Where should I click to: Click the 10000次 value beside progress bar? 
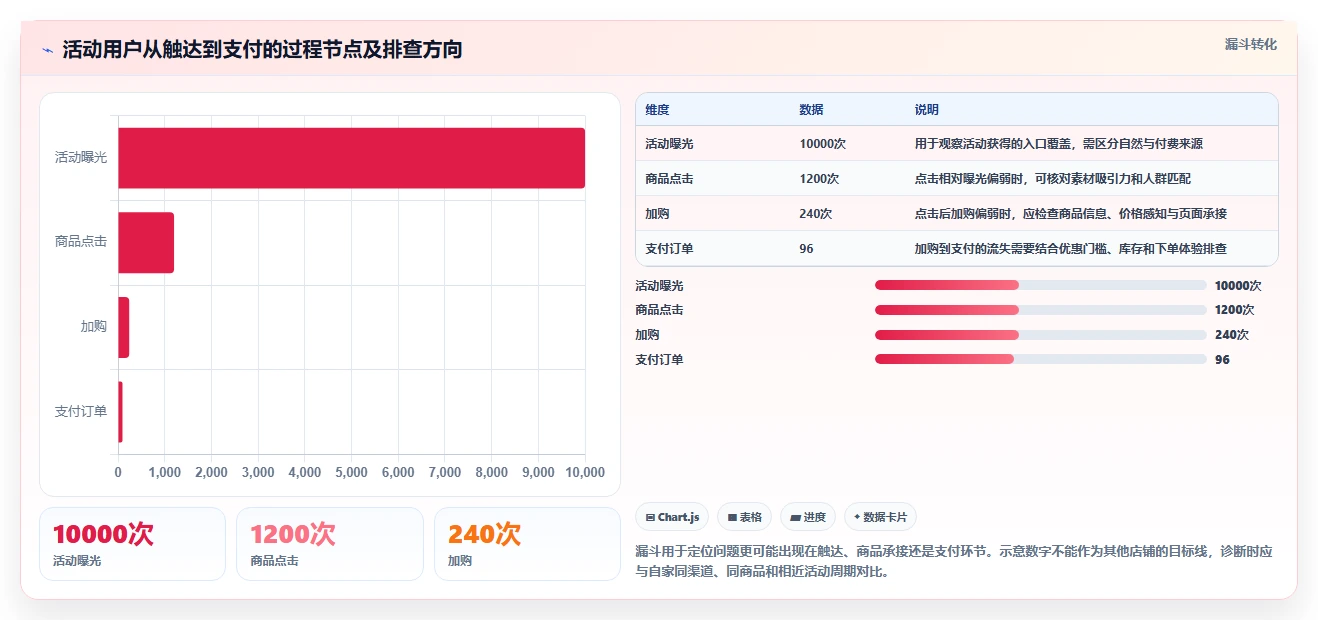(x=1238, y=286)
